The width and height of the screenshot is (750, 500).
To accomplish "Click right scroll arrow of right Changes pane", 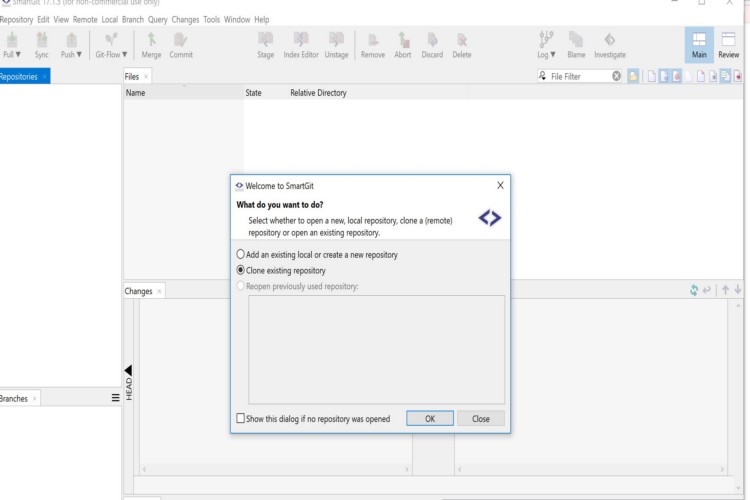I will [x=722, y=469].
